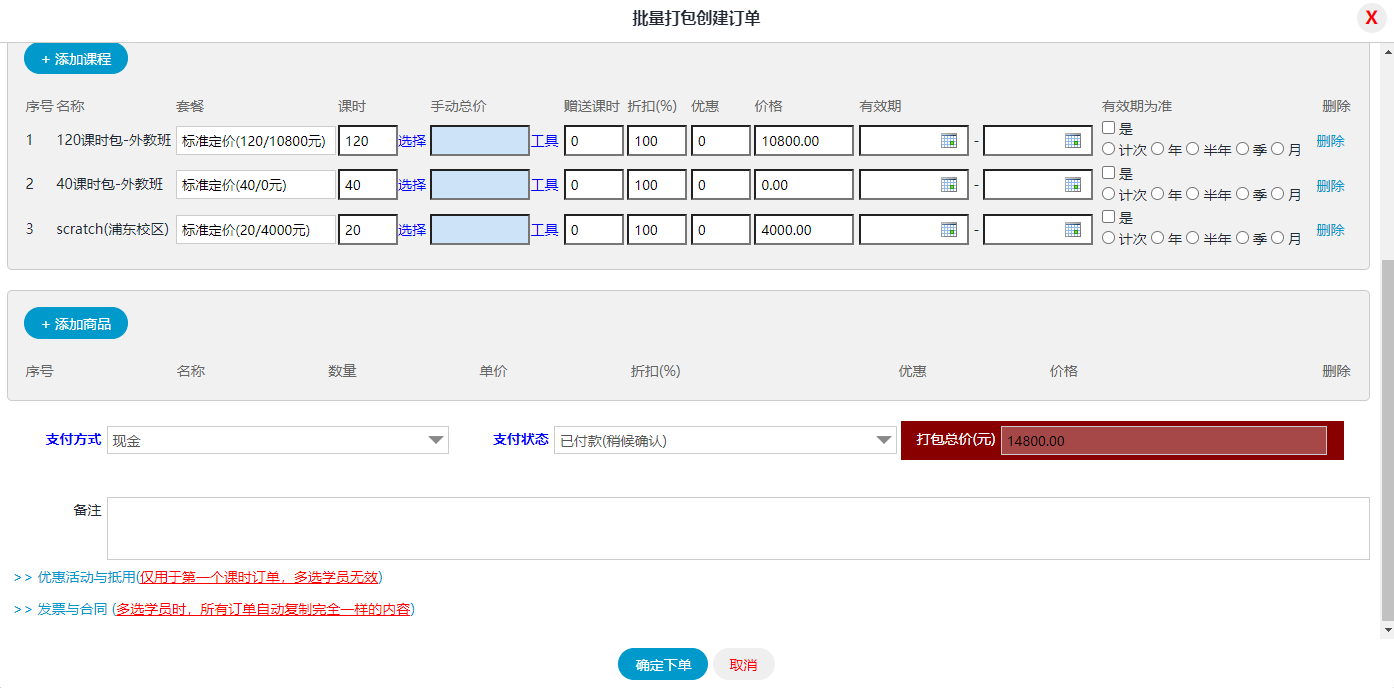Open the 支付状态 dropdown
The width and height of the screenshot is (1394, 688).
point(724,440)
